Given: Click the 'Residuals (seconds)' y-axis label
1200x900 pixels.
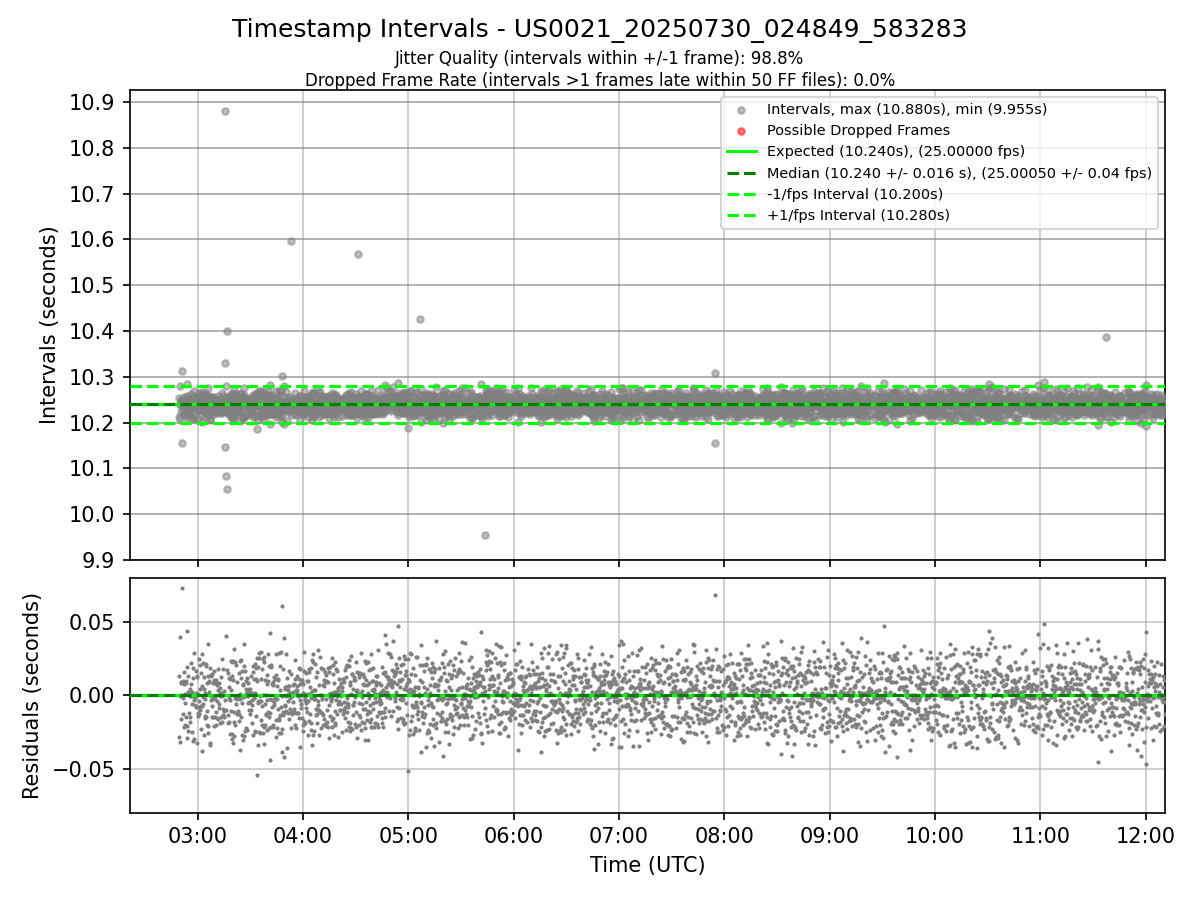Looking at the screenshot, I should 32,696.
